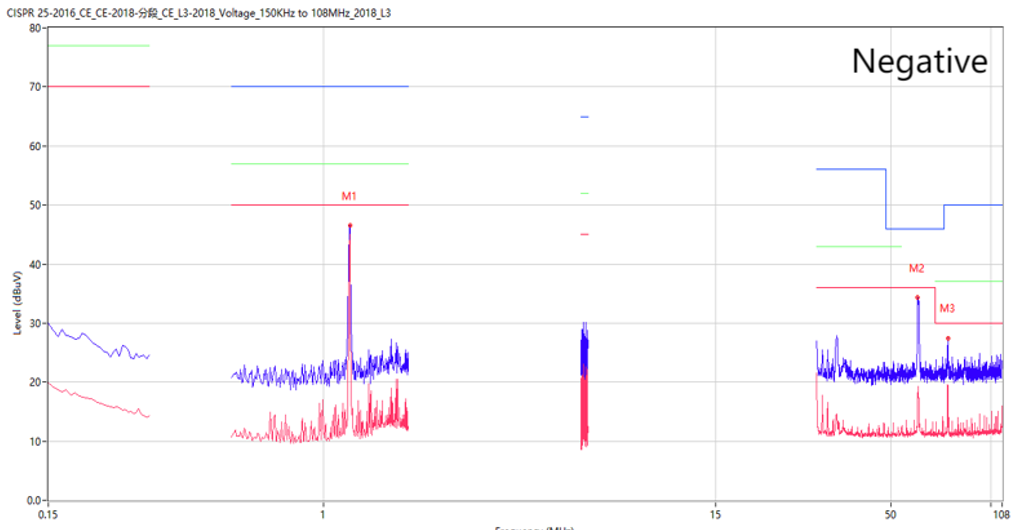
Task: Click the 80 tick on the level axis
Action: click(x=35, y=28)
